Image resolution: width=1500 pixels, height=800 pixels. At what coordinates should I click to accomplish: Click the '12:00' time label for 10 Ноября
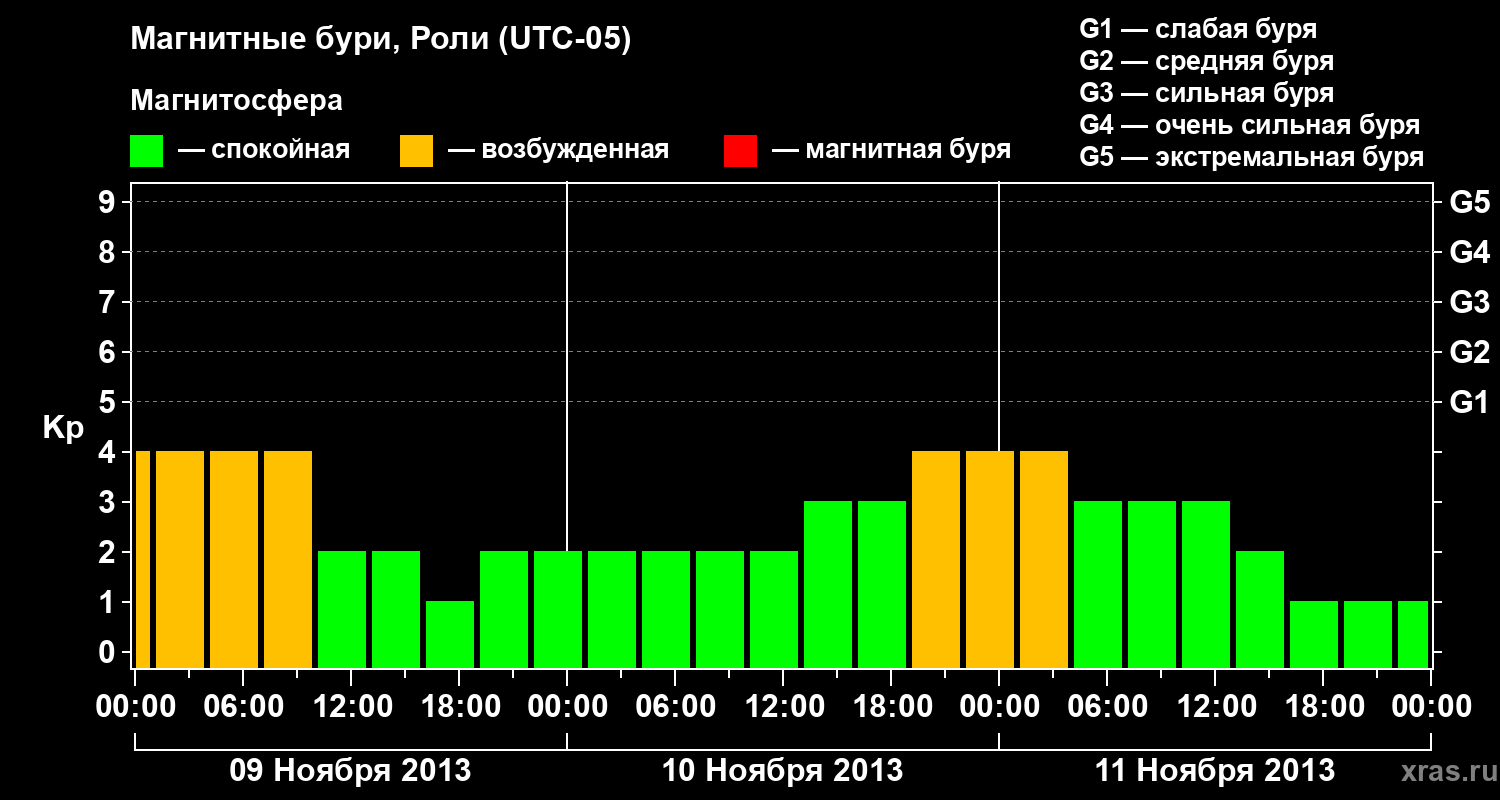(783, 706)
